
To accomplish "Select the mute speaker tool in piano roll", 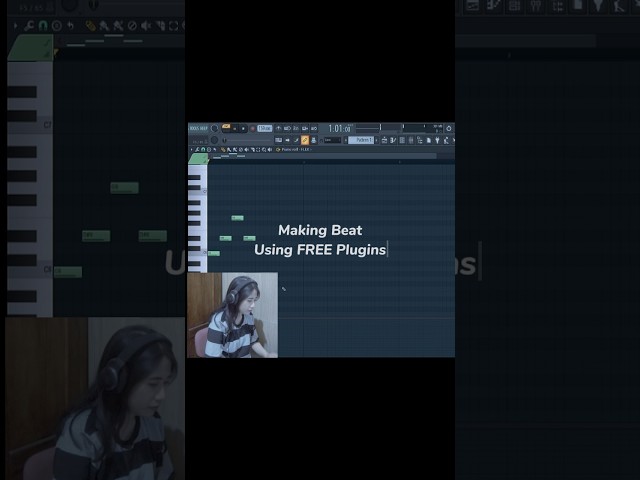I will [x=246, y=149].
